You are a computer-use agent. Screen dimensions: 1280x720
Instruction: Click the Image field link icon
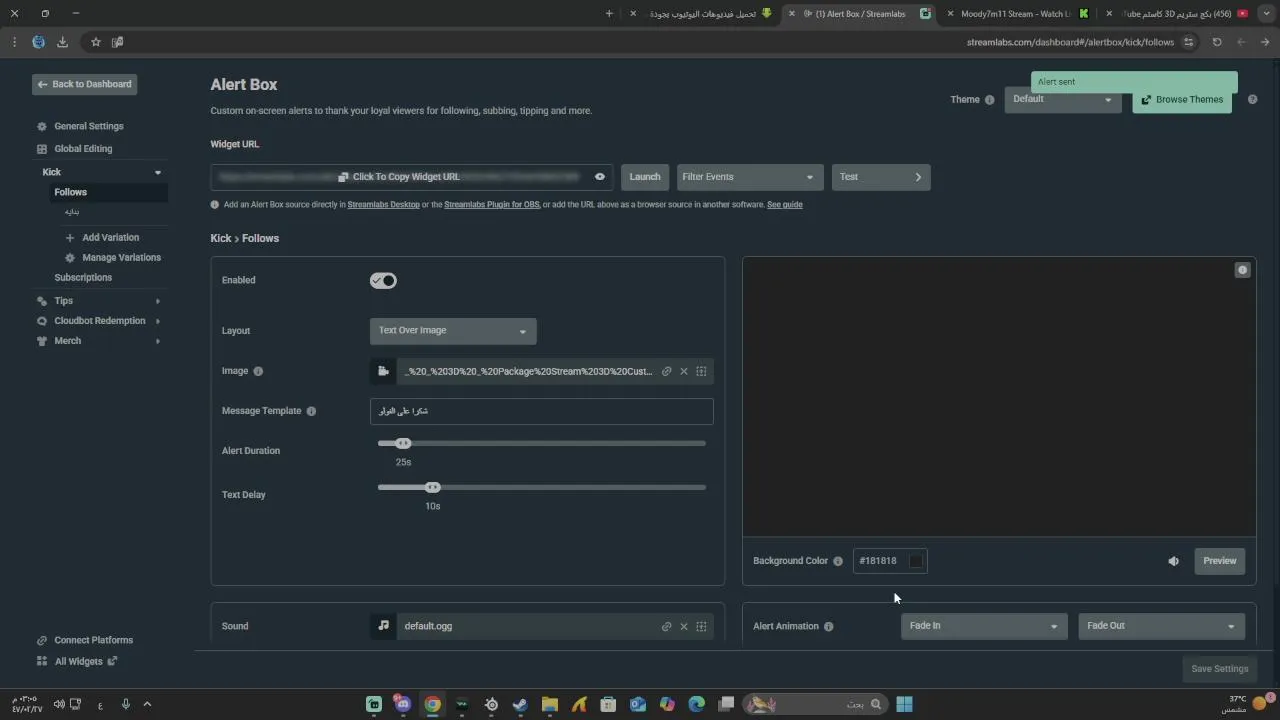666,371
